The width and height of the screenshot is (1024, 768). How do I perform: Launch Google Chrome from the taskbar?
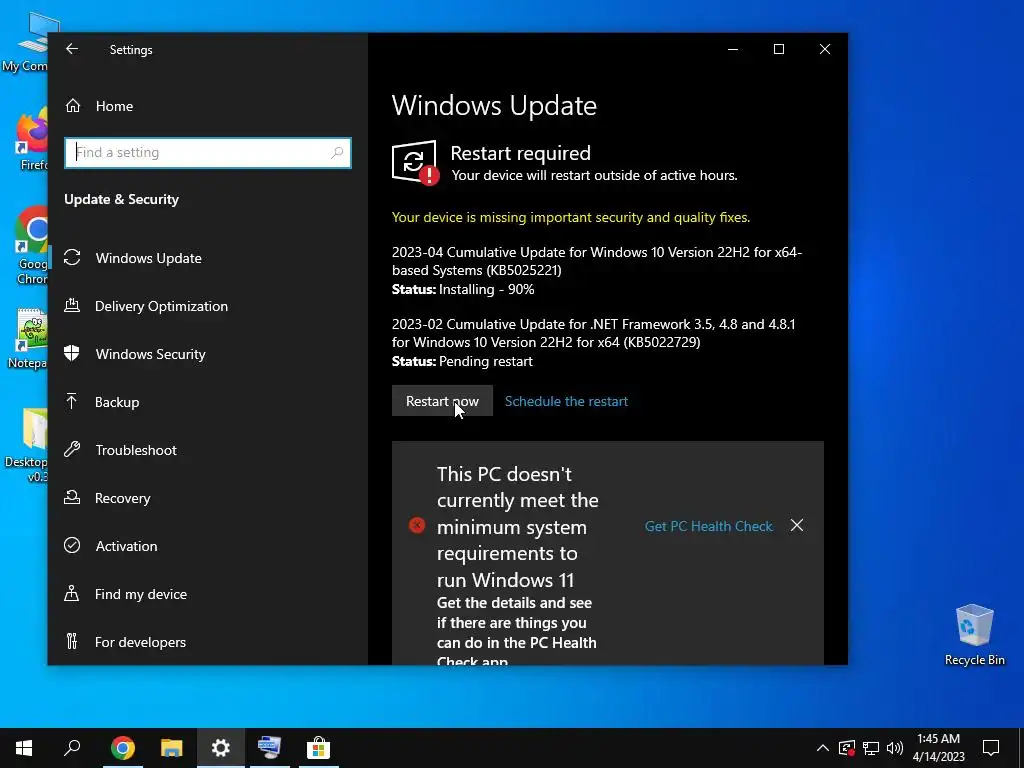(x=123, y=748)
